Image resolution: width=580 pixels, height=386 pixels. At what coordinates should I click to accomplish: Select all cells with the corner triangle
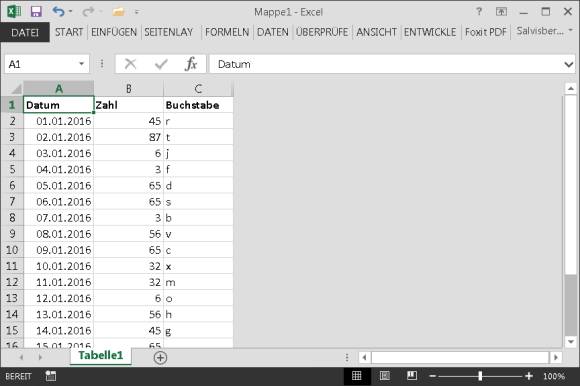[16, 89]
